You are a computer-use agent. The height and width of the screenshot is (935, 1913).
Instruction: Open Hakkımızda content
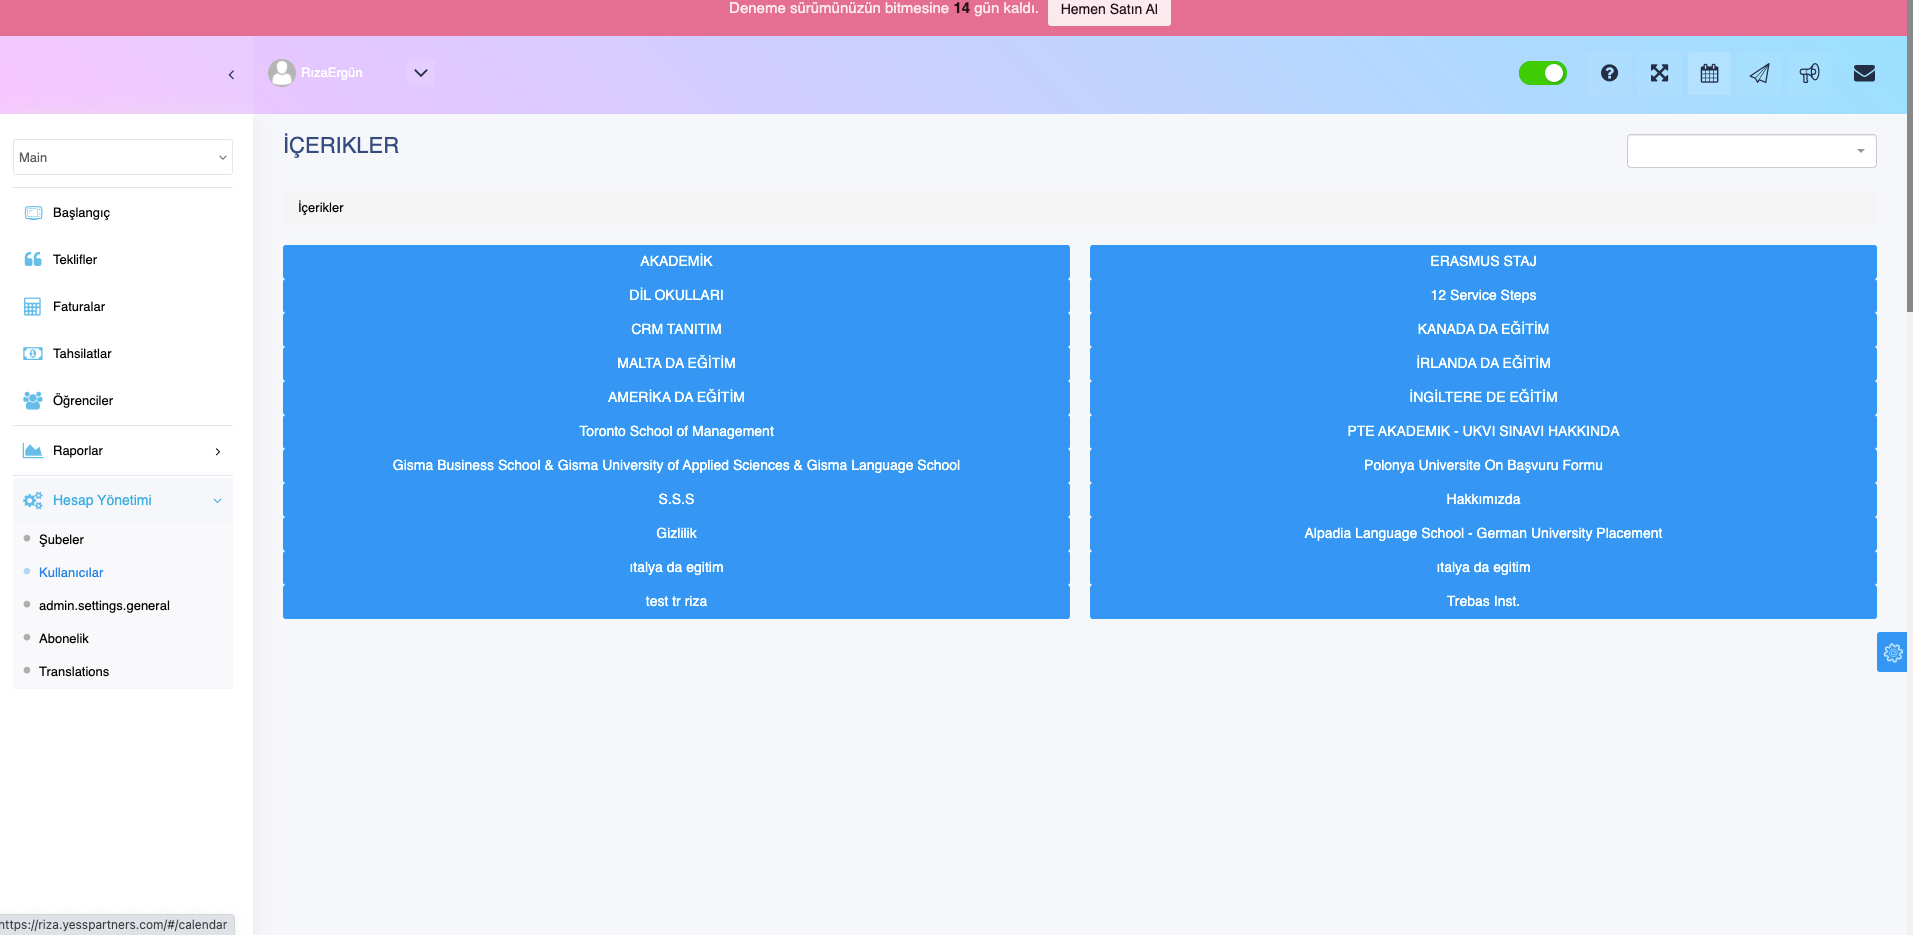(1483, 499)
